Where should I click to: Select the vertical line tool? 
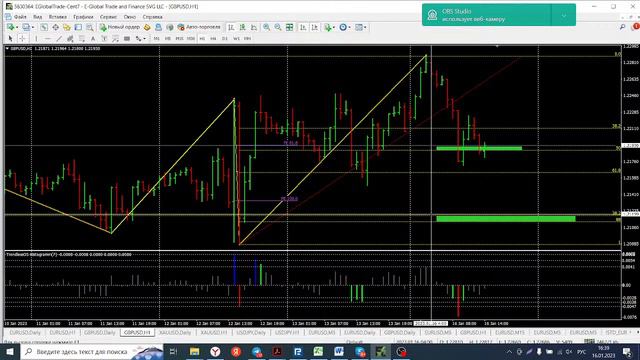click(36, 38)
